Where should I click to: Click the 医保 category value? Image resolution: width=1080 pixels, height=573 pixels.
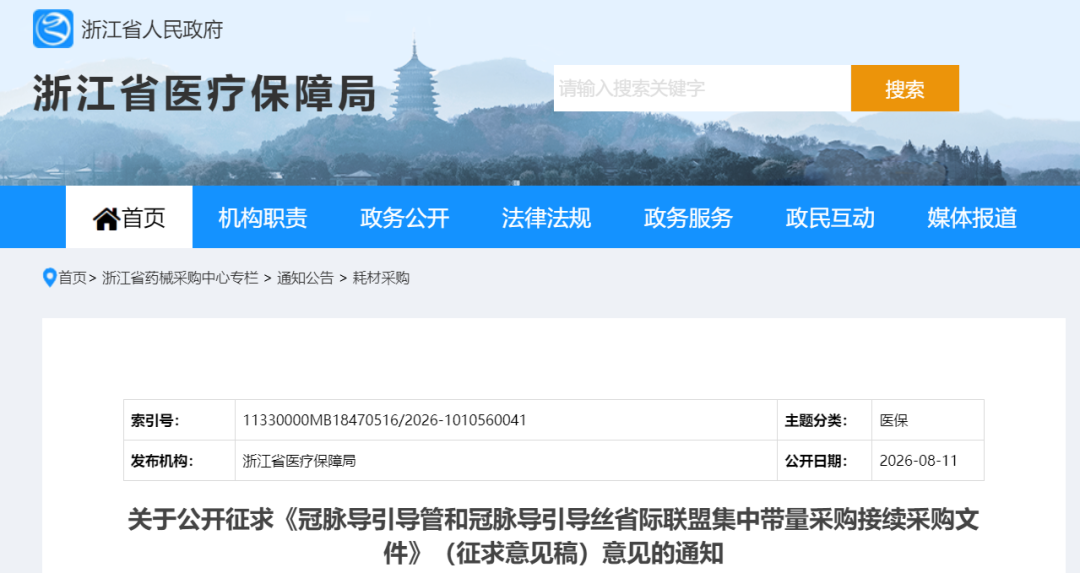click(x=894, y=420)
